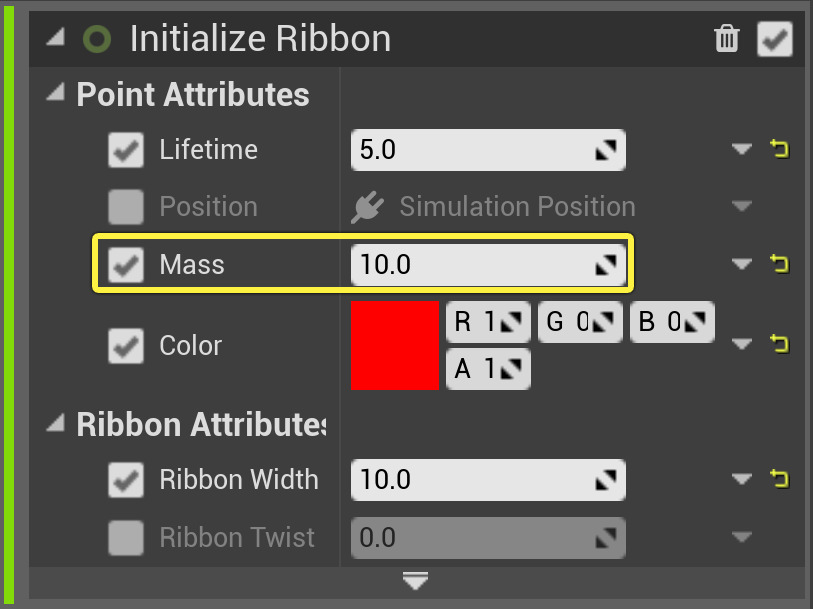Open the Mass value dropdown arrow
This screenshot has height=609, width=813.
coord(741,264)
